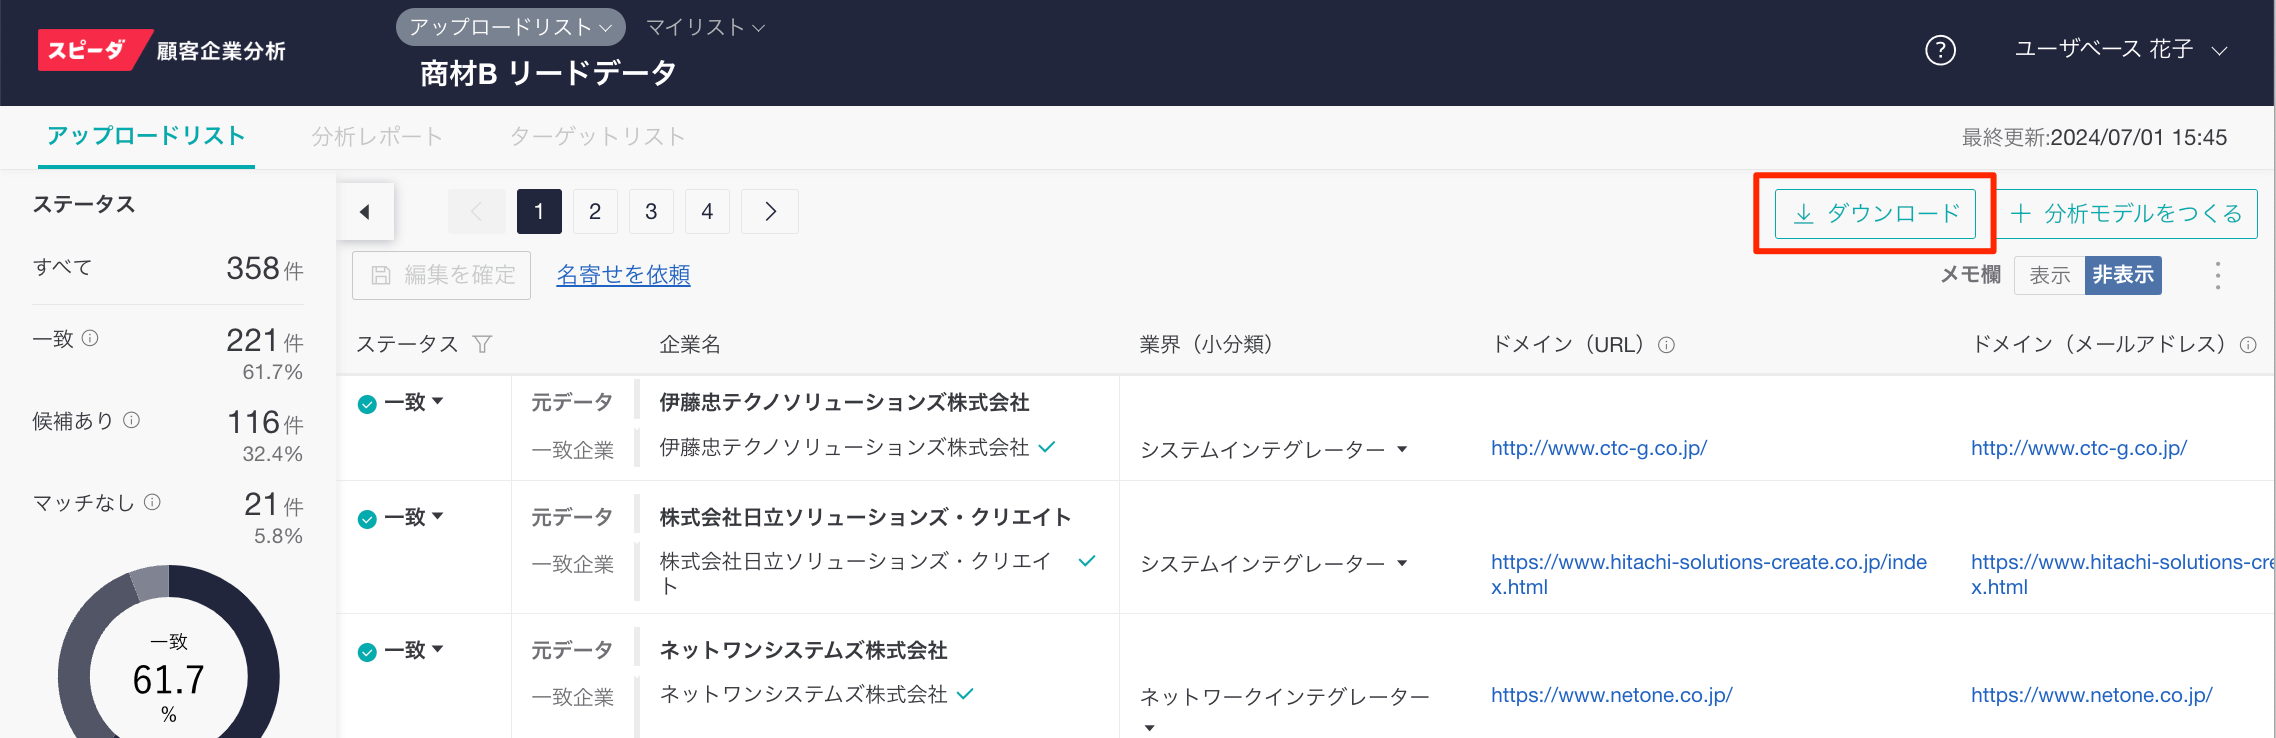Screen dimensions: 2276x738
Task: Switch to the ターゲットリスト tab
Action: [597, 137]
